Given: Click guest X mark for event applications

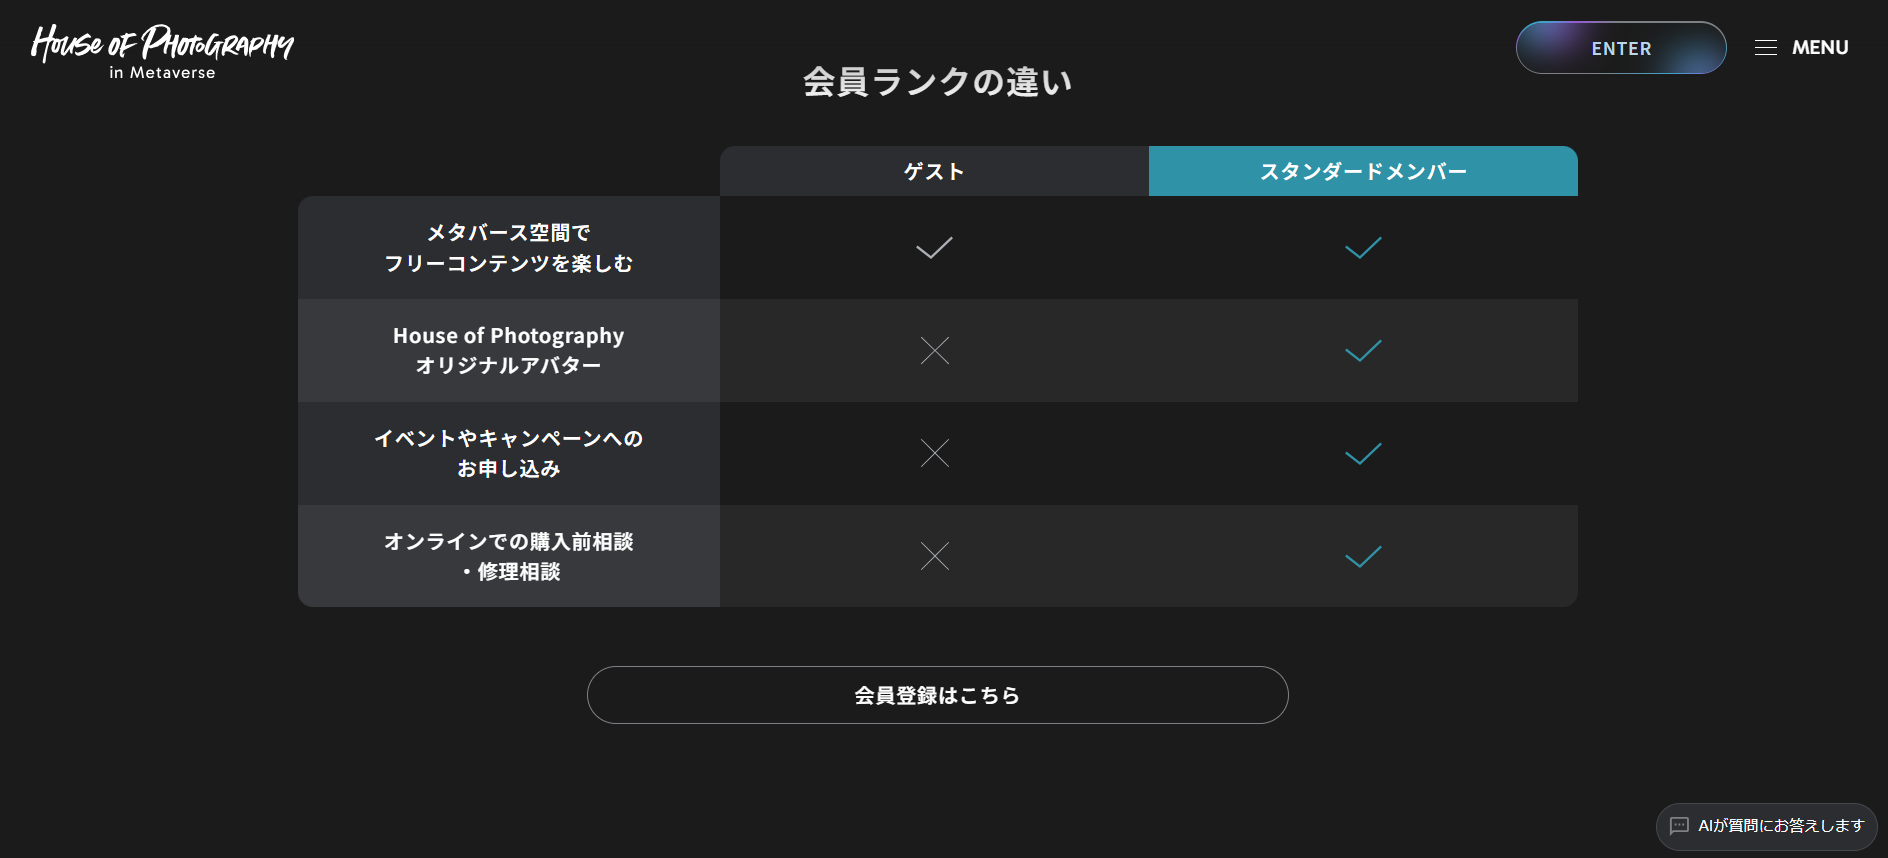Looking at the screenshot, I should click(x=934, y=453).
